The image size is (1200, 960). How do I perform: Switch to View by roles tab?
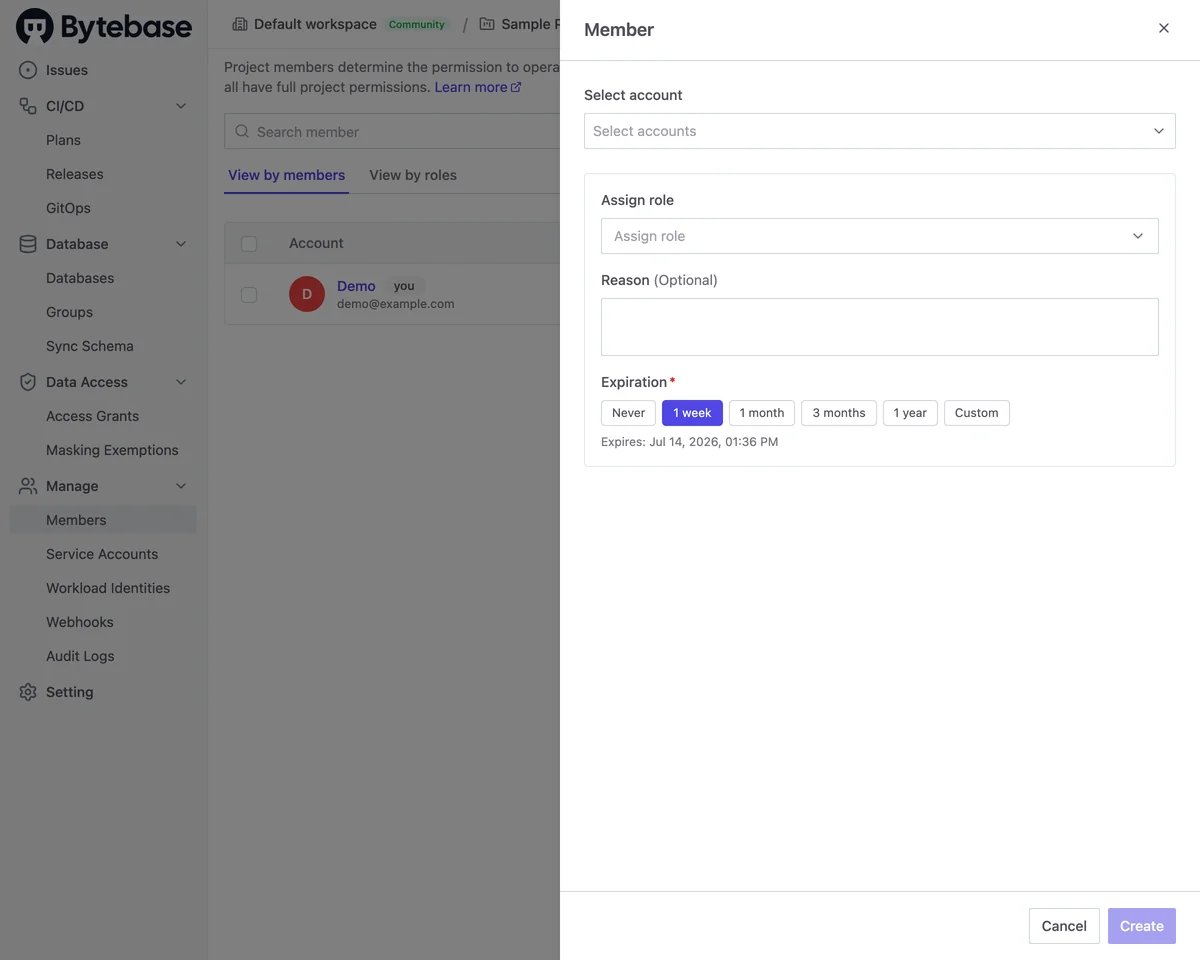pos(413,175)
